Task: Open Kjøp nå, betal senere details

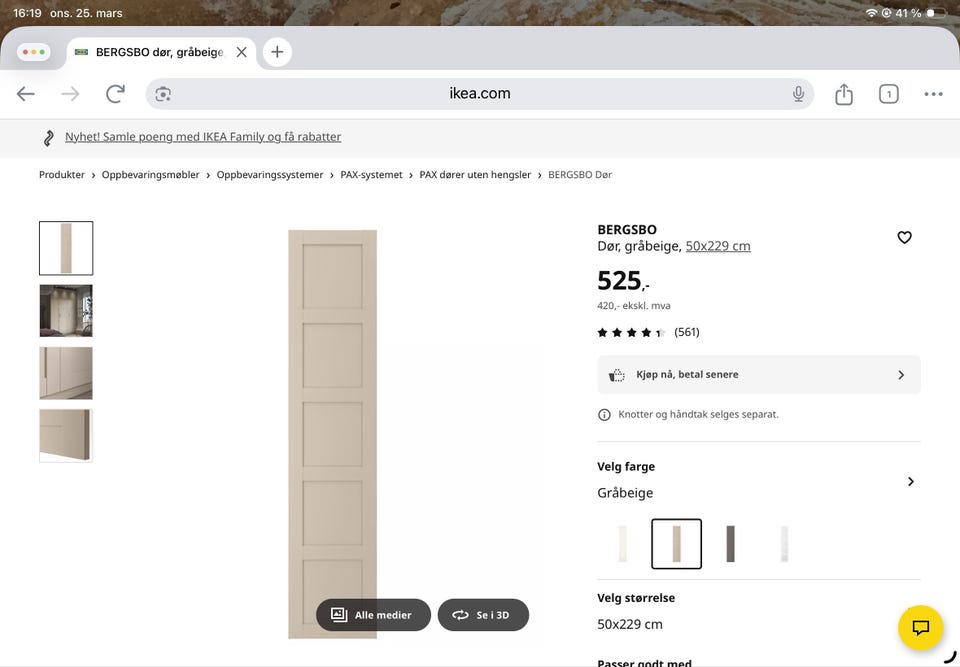Action: pyautogui.click(x=758, y=374)
